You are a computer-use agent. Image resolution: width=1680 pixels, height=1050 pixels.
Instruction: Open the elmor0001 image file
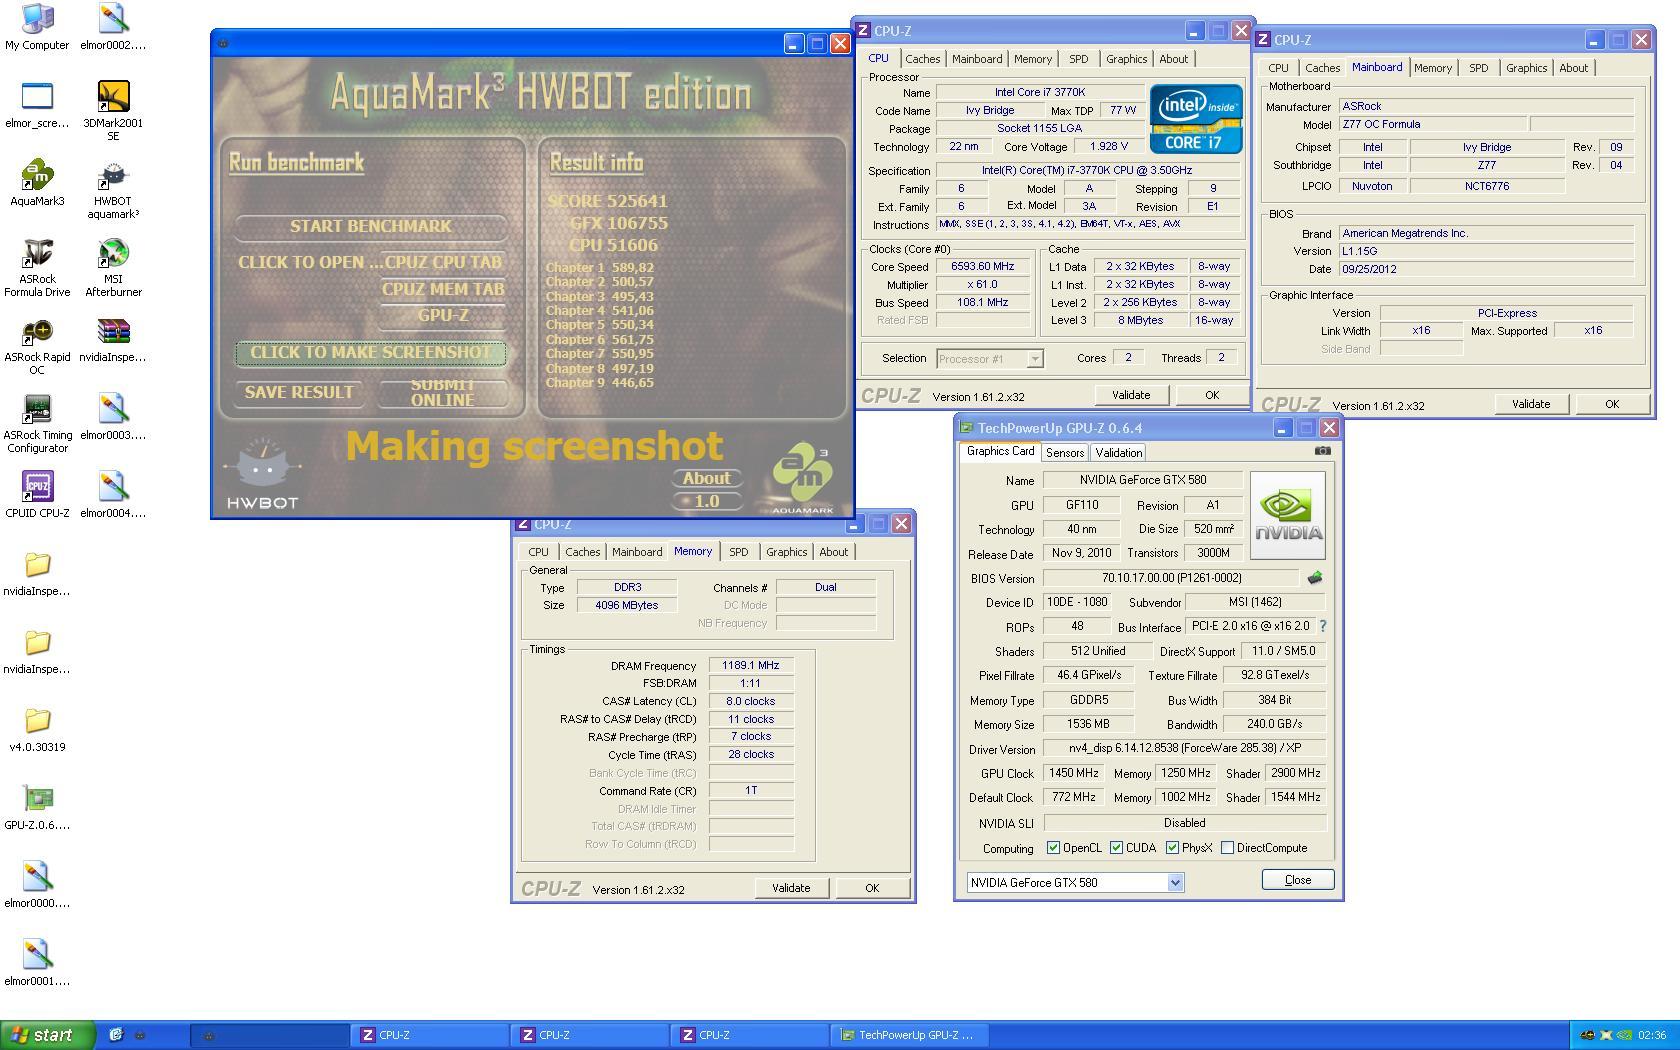37,963
